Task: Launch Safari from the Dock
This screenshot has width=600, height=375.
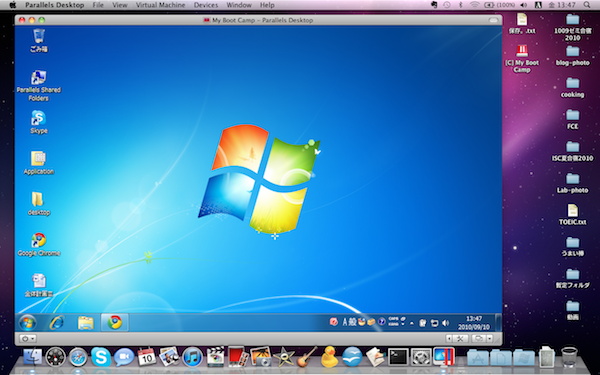Action: [x=78, y=357]
